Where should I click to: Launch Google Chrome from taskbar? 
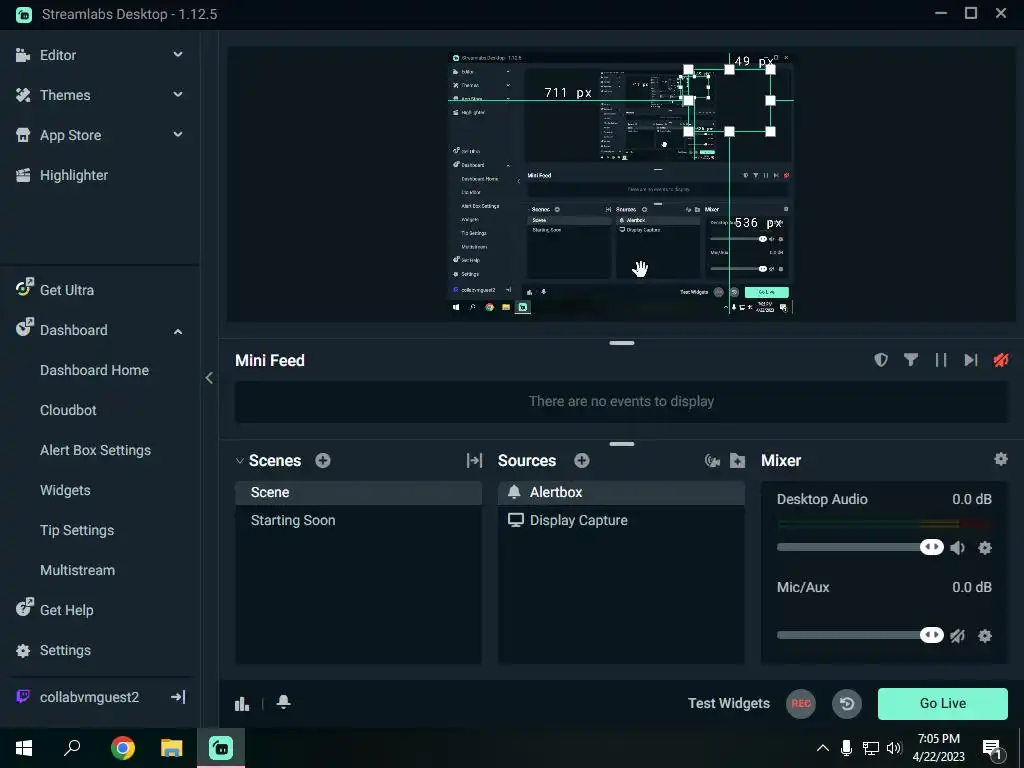[x=123, y=748]
